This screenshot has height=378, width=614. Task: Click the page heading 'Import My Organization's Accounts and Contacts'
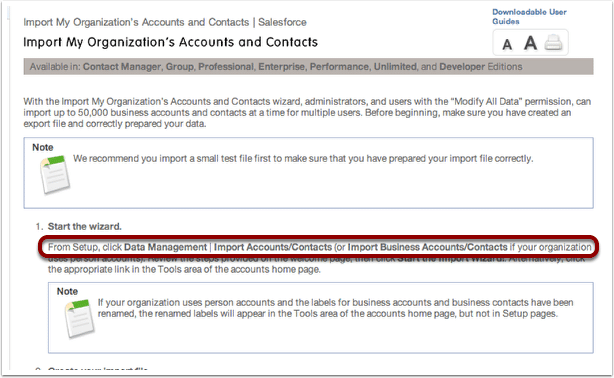coord(170,42)
